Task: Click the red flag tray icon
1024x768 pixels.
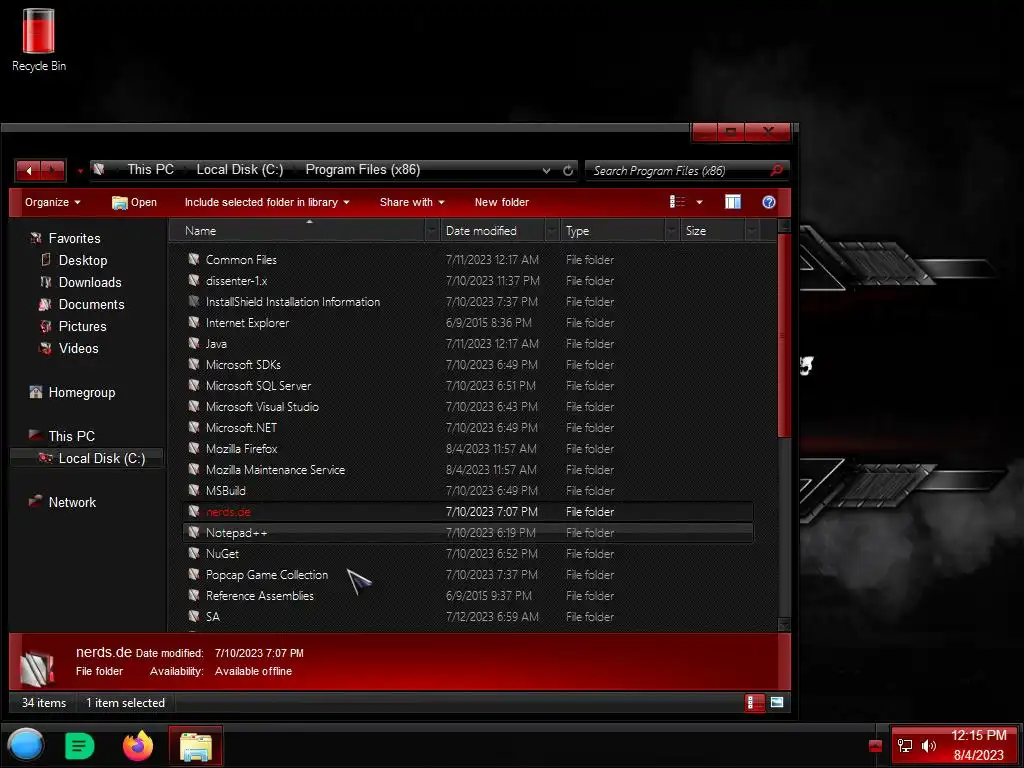Action: click(876, 746)
